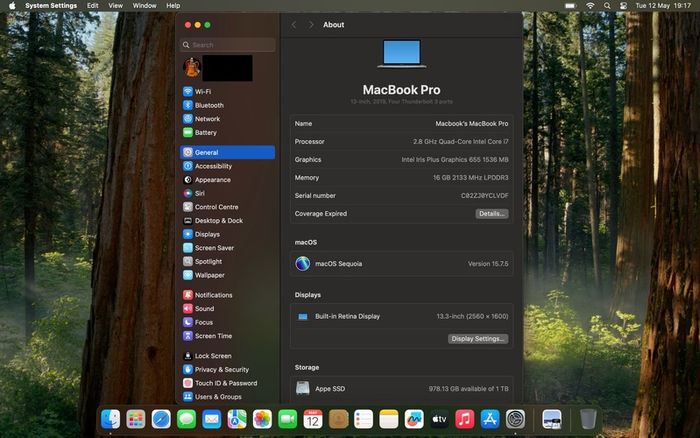This screenshot has height=438, width=700.
Task: Open Privacy & Security settings
Action: tap(228, 369)
